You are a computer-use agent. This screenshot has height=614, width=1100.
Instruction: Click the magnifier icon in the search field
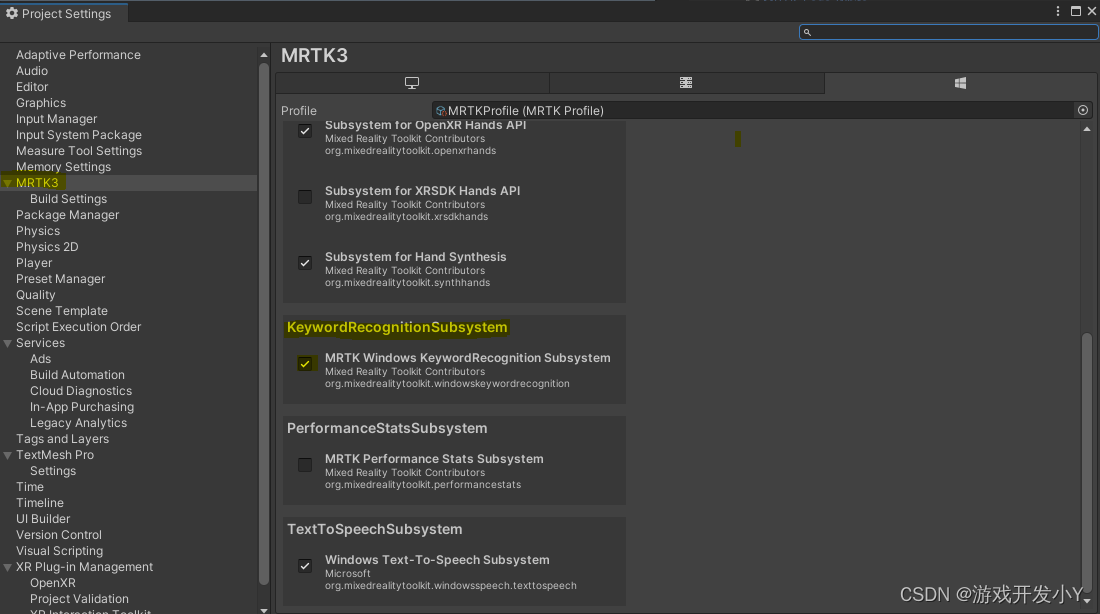[806, 32]
